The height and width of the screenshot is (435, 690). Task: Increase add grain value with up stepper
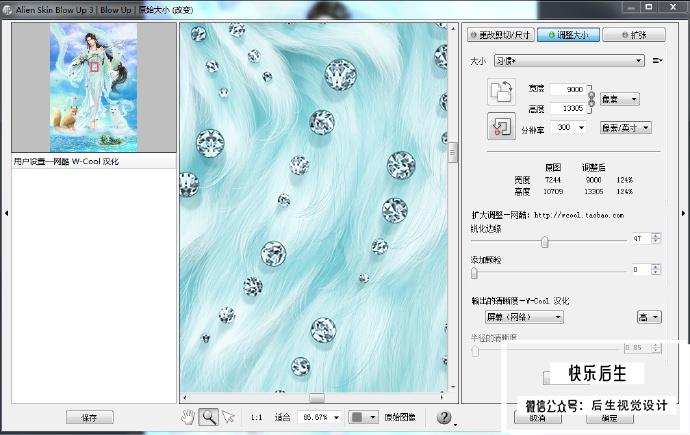656,267
